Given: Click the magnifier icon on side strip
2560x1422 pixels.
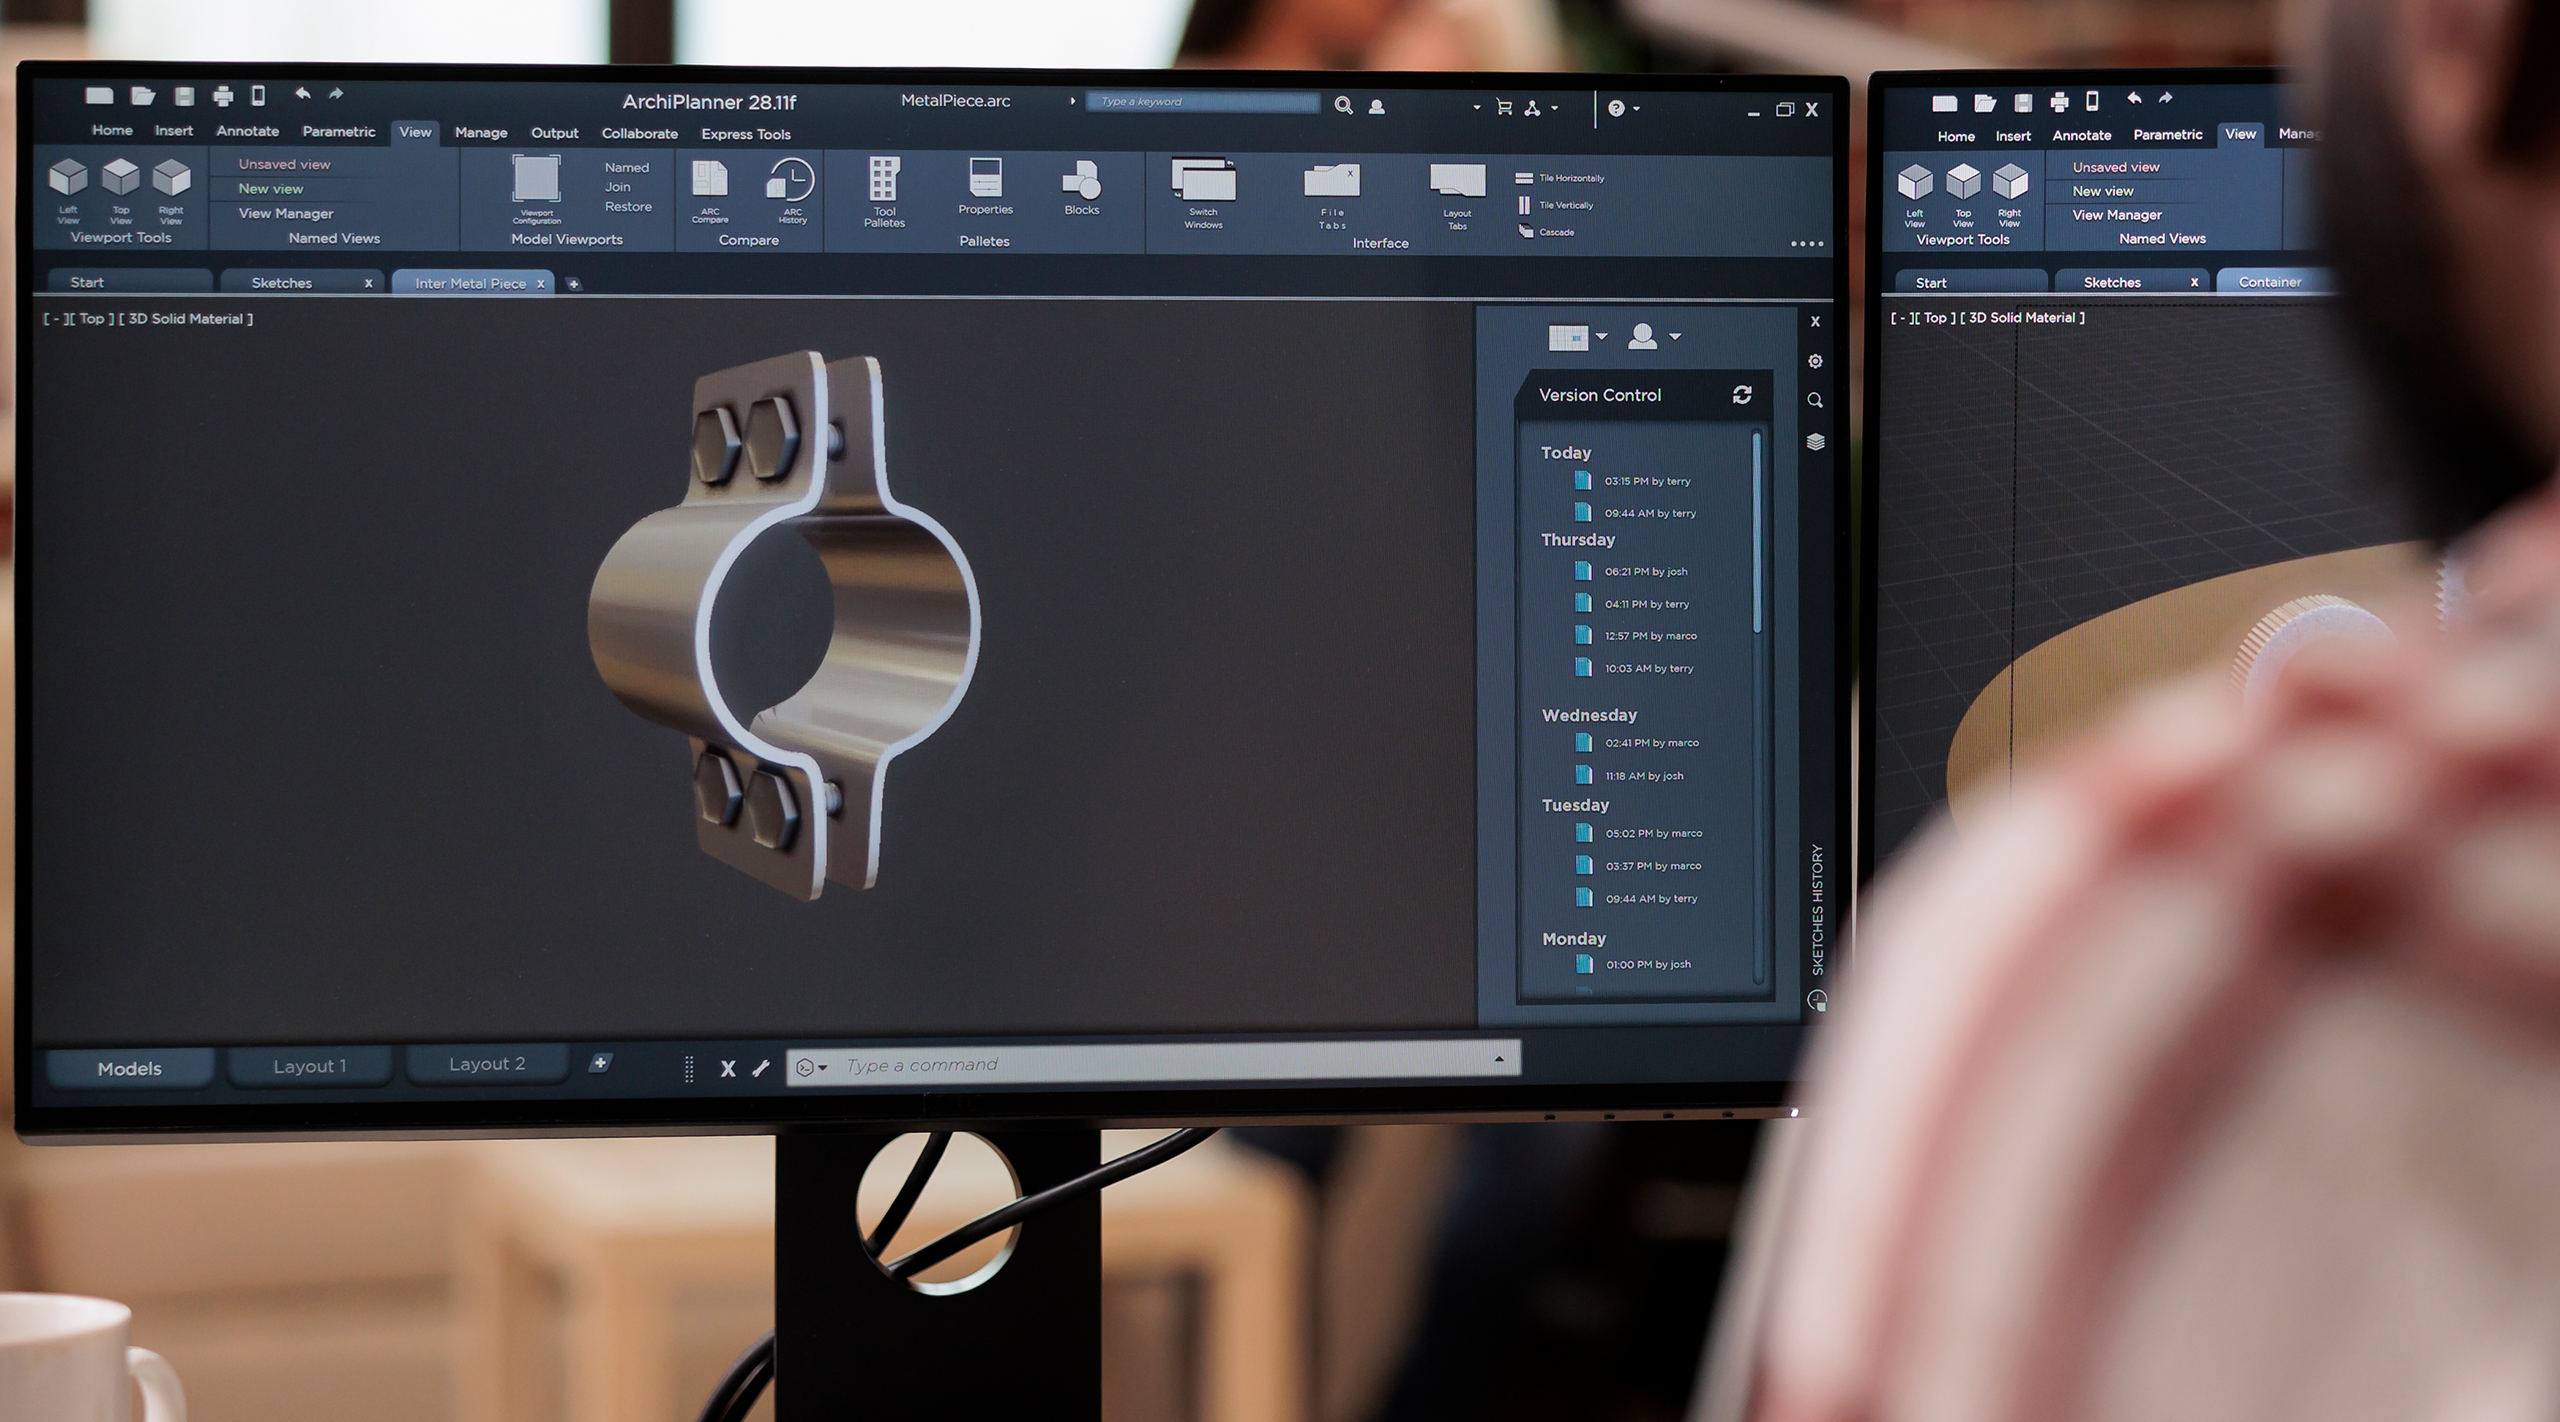Looking at the screenshot, I should tap(1815, 400).
